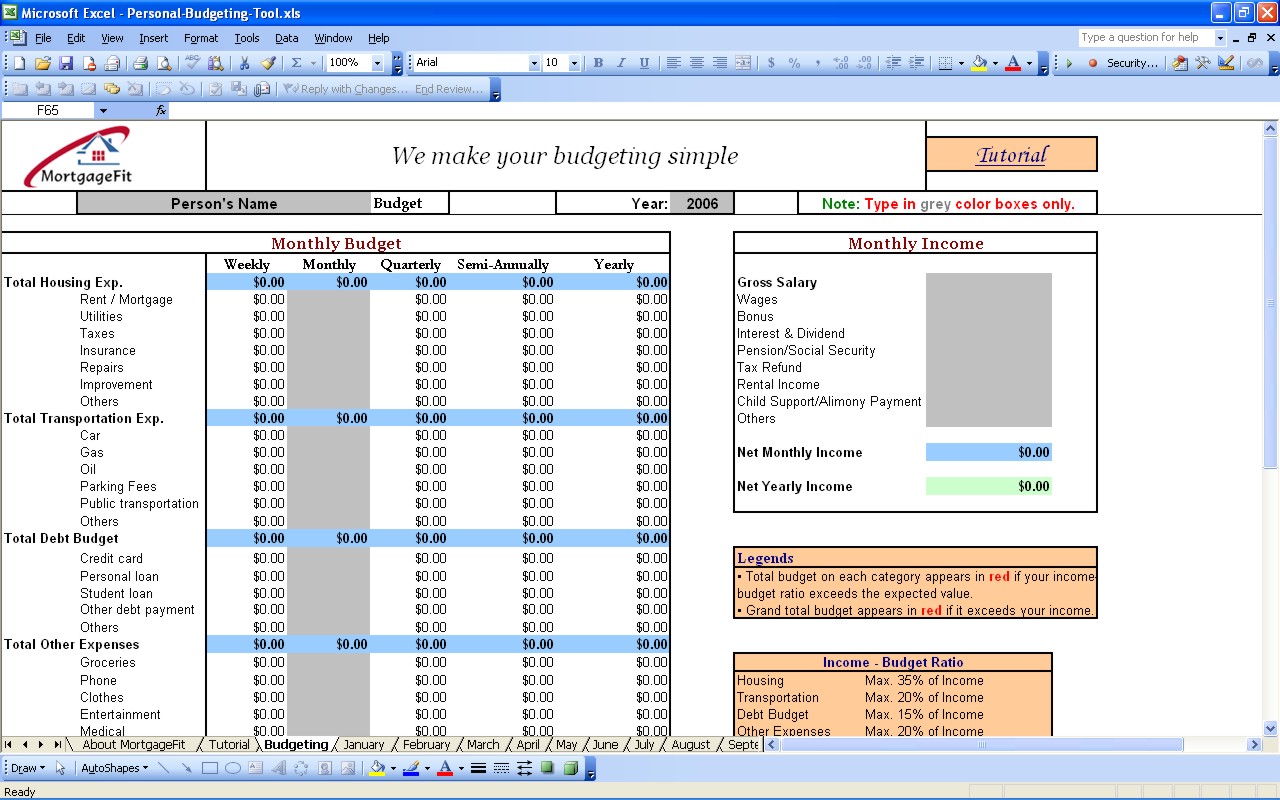This screenshot has width=1280, height=800.
Task: Click the grey Year 2006 cell
Action: coord(702,204)
